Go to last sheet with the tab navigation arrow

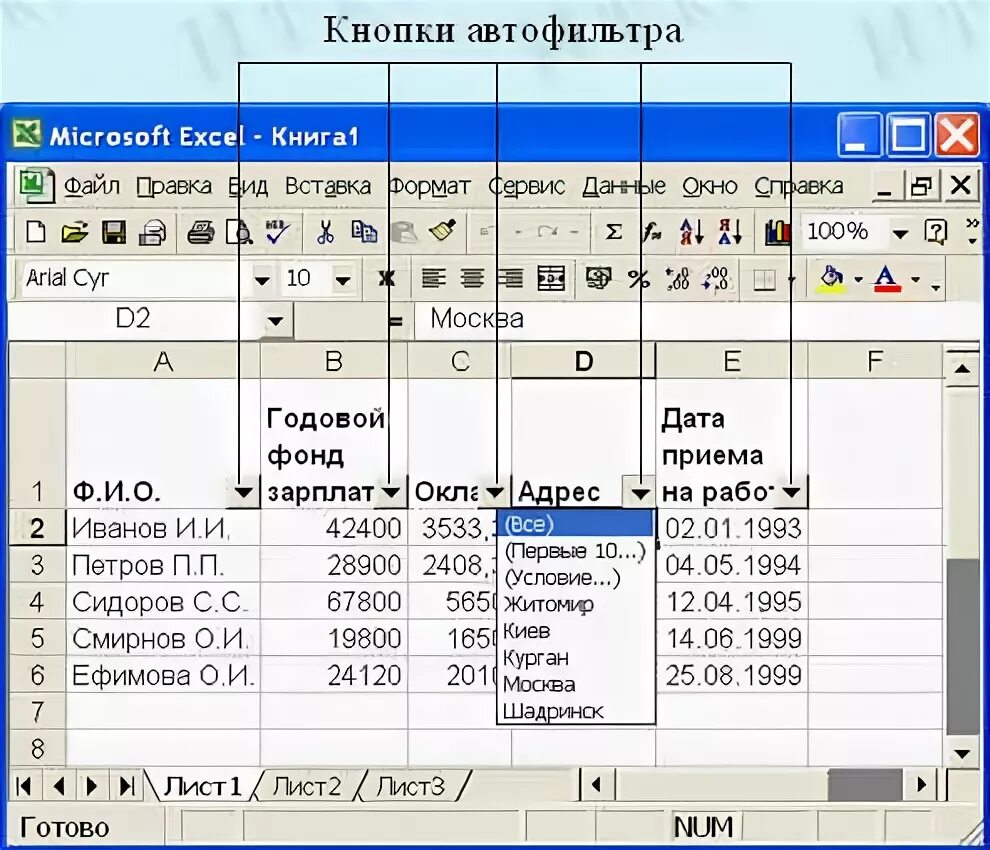click(x=127, y=786)
